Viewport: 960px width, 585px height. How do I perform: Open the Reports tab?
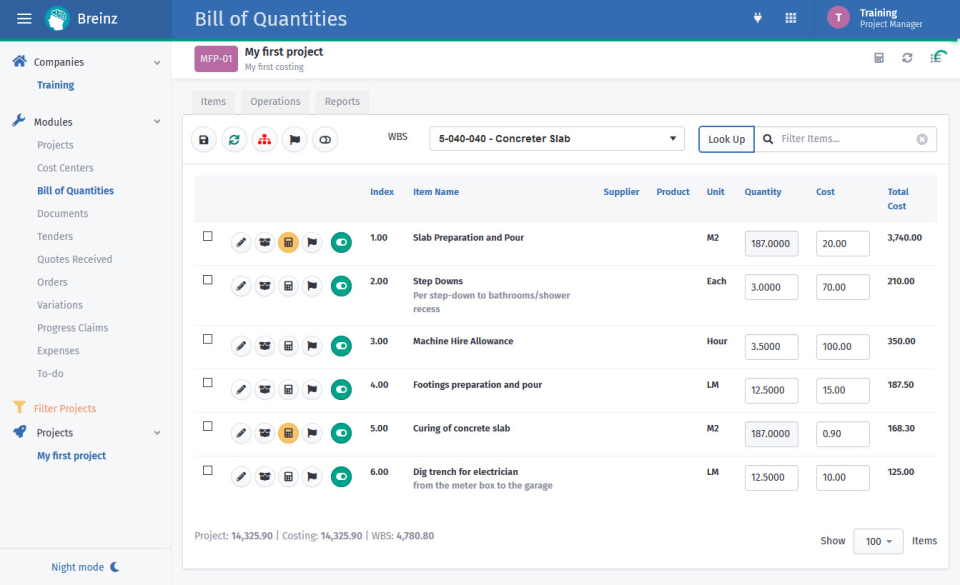click(342, 101)
